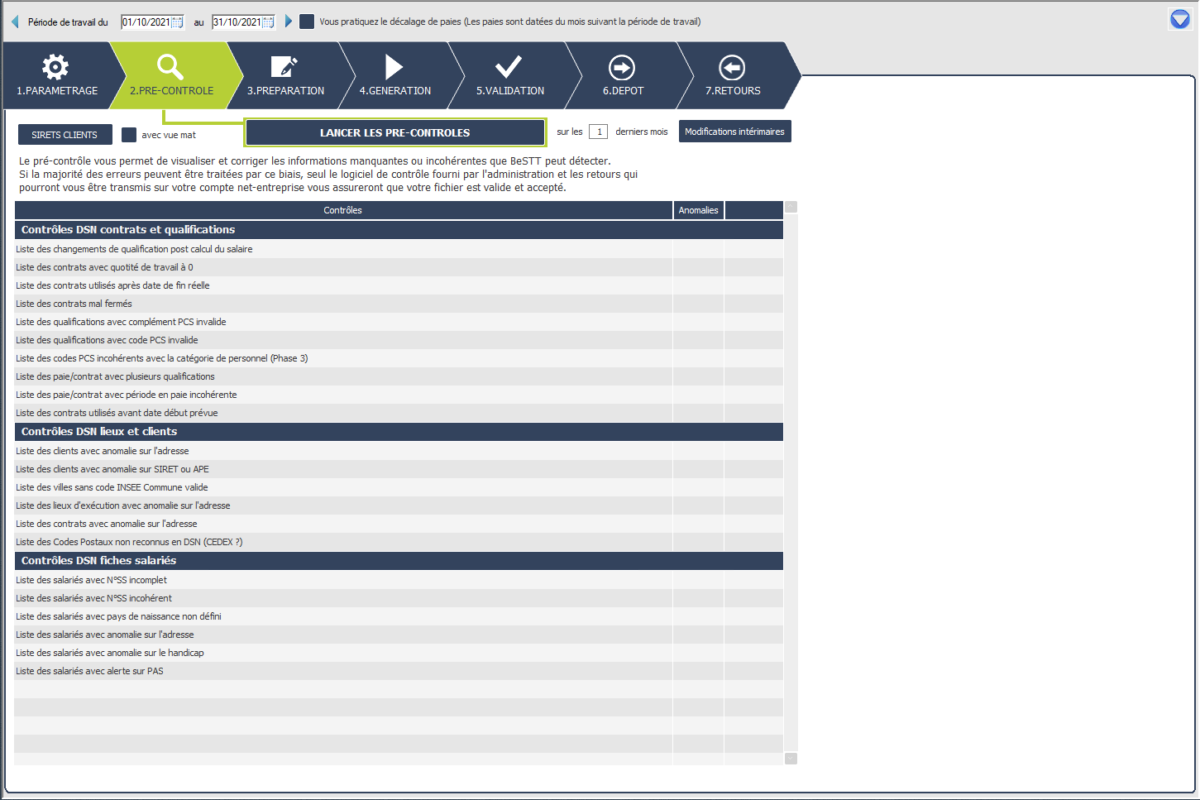Screen dimensions: 1200x800
Task: Click the 'derniers mois' number field
Action: pyautogui.click(x=598, y=132)
